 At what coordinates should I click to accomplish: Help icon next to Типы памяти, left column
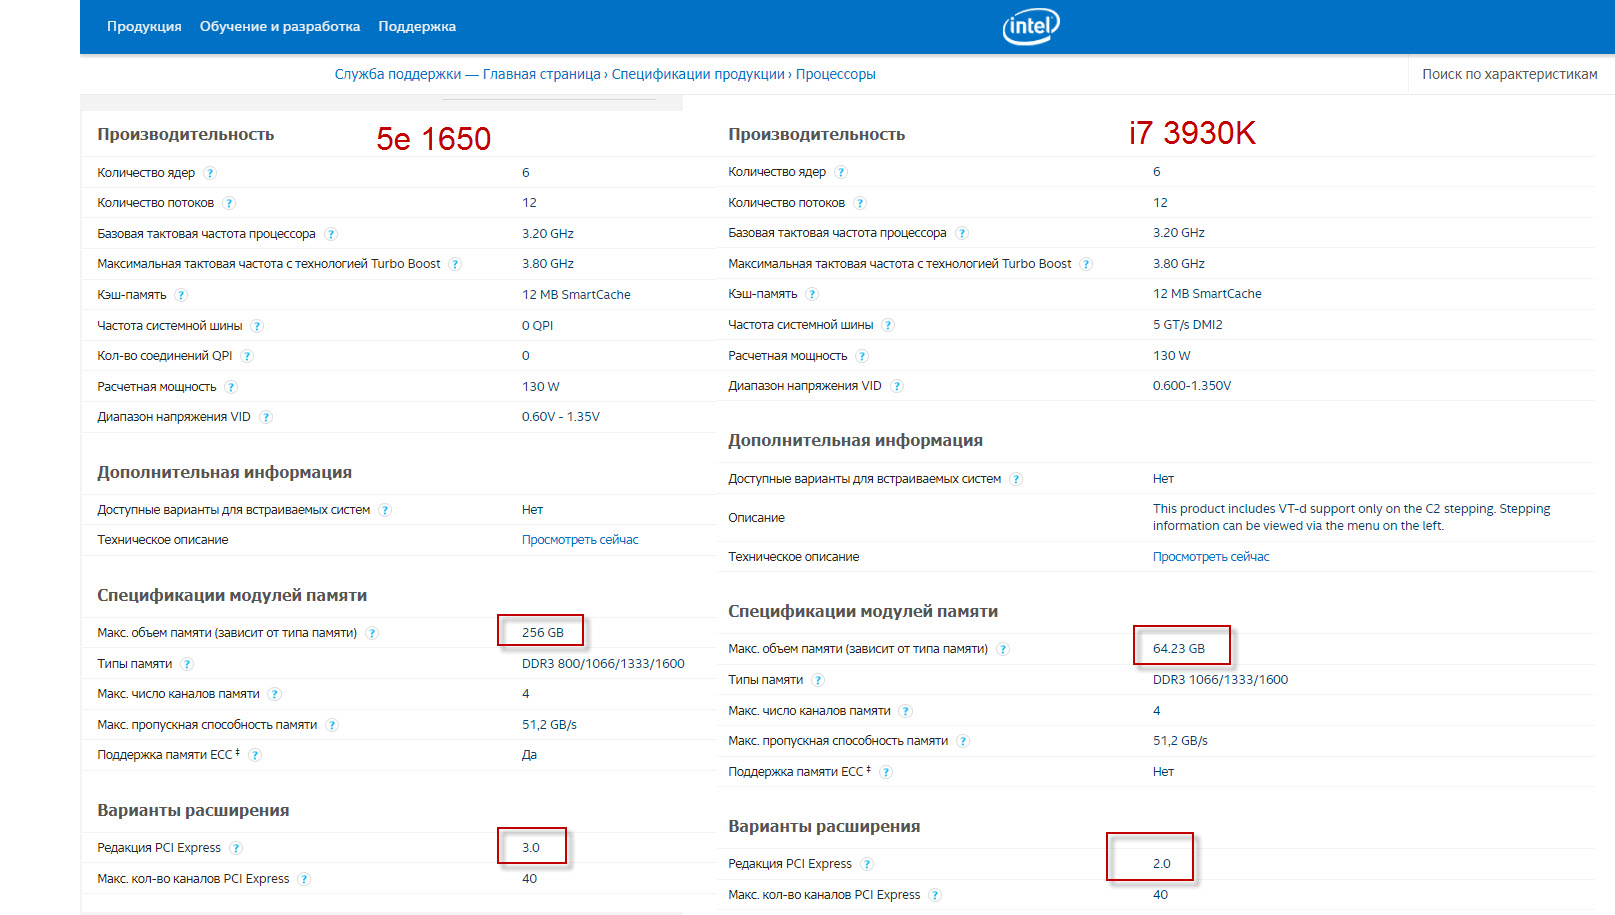point(187,664)
